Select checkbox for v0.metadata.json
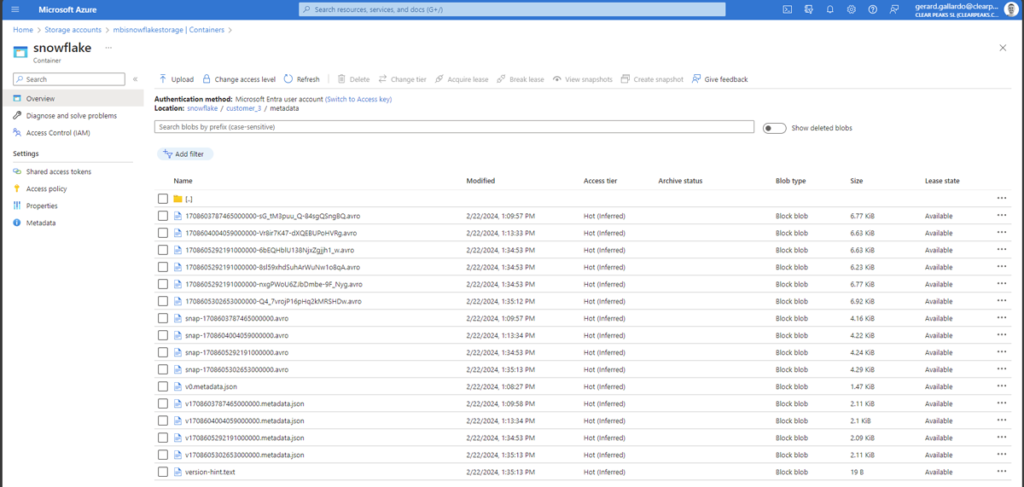1024x487 pixels. [x=163, y=386]
